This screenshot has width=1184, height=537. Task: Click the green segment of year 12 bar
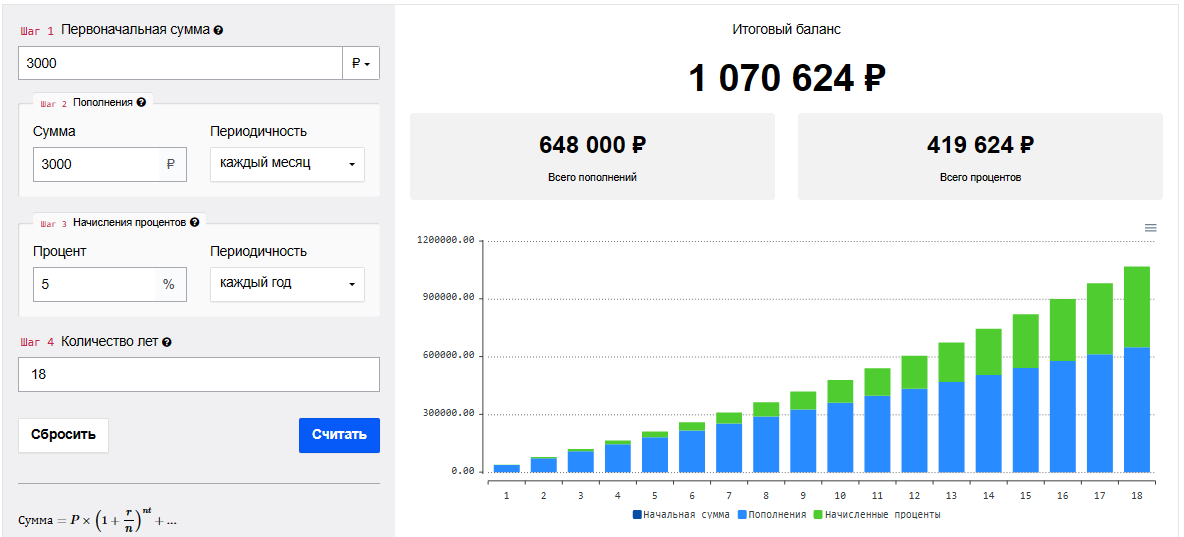click(x=914, y=372)
